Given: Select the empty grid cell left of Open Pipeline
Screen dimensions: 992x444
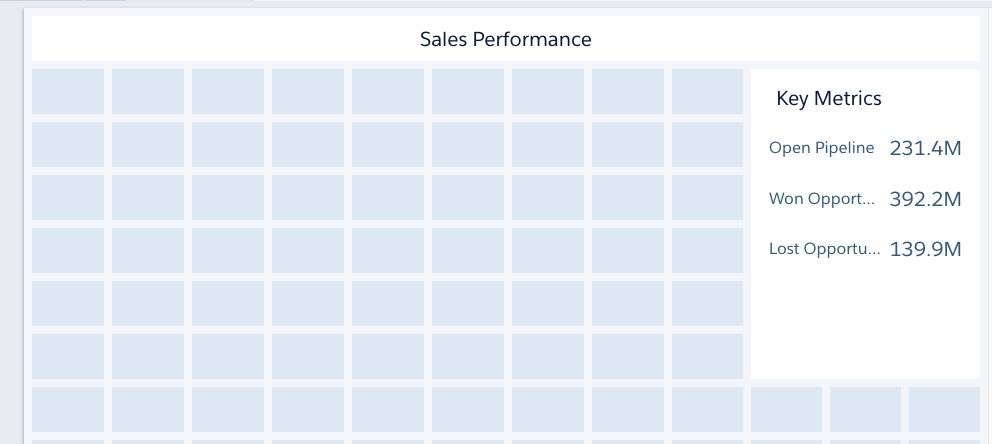Looking at the screenshot, I should coord(707,145).
